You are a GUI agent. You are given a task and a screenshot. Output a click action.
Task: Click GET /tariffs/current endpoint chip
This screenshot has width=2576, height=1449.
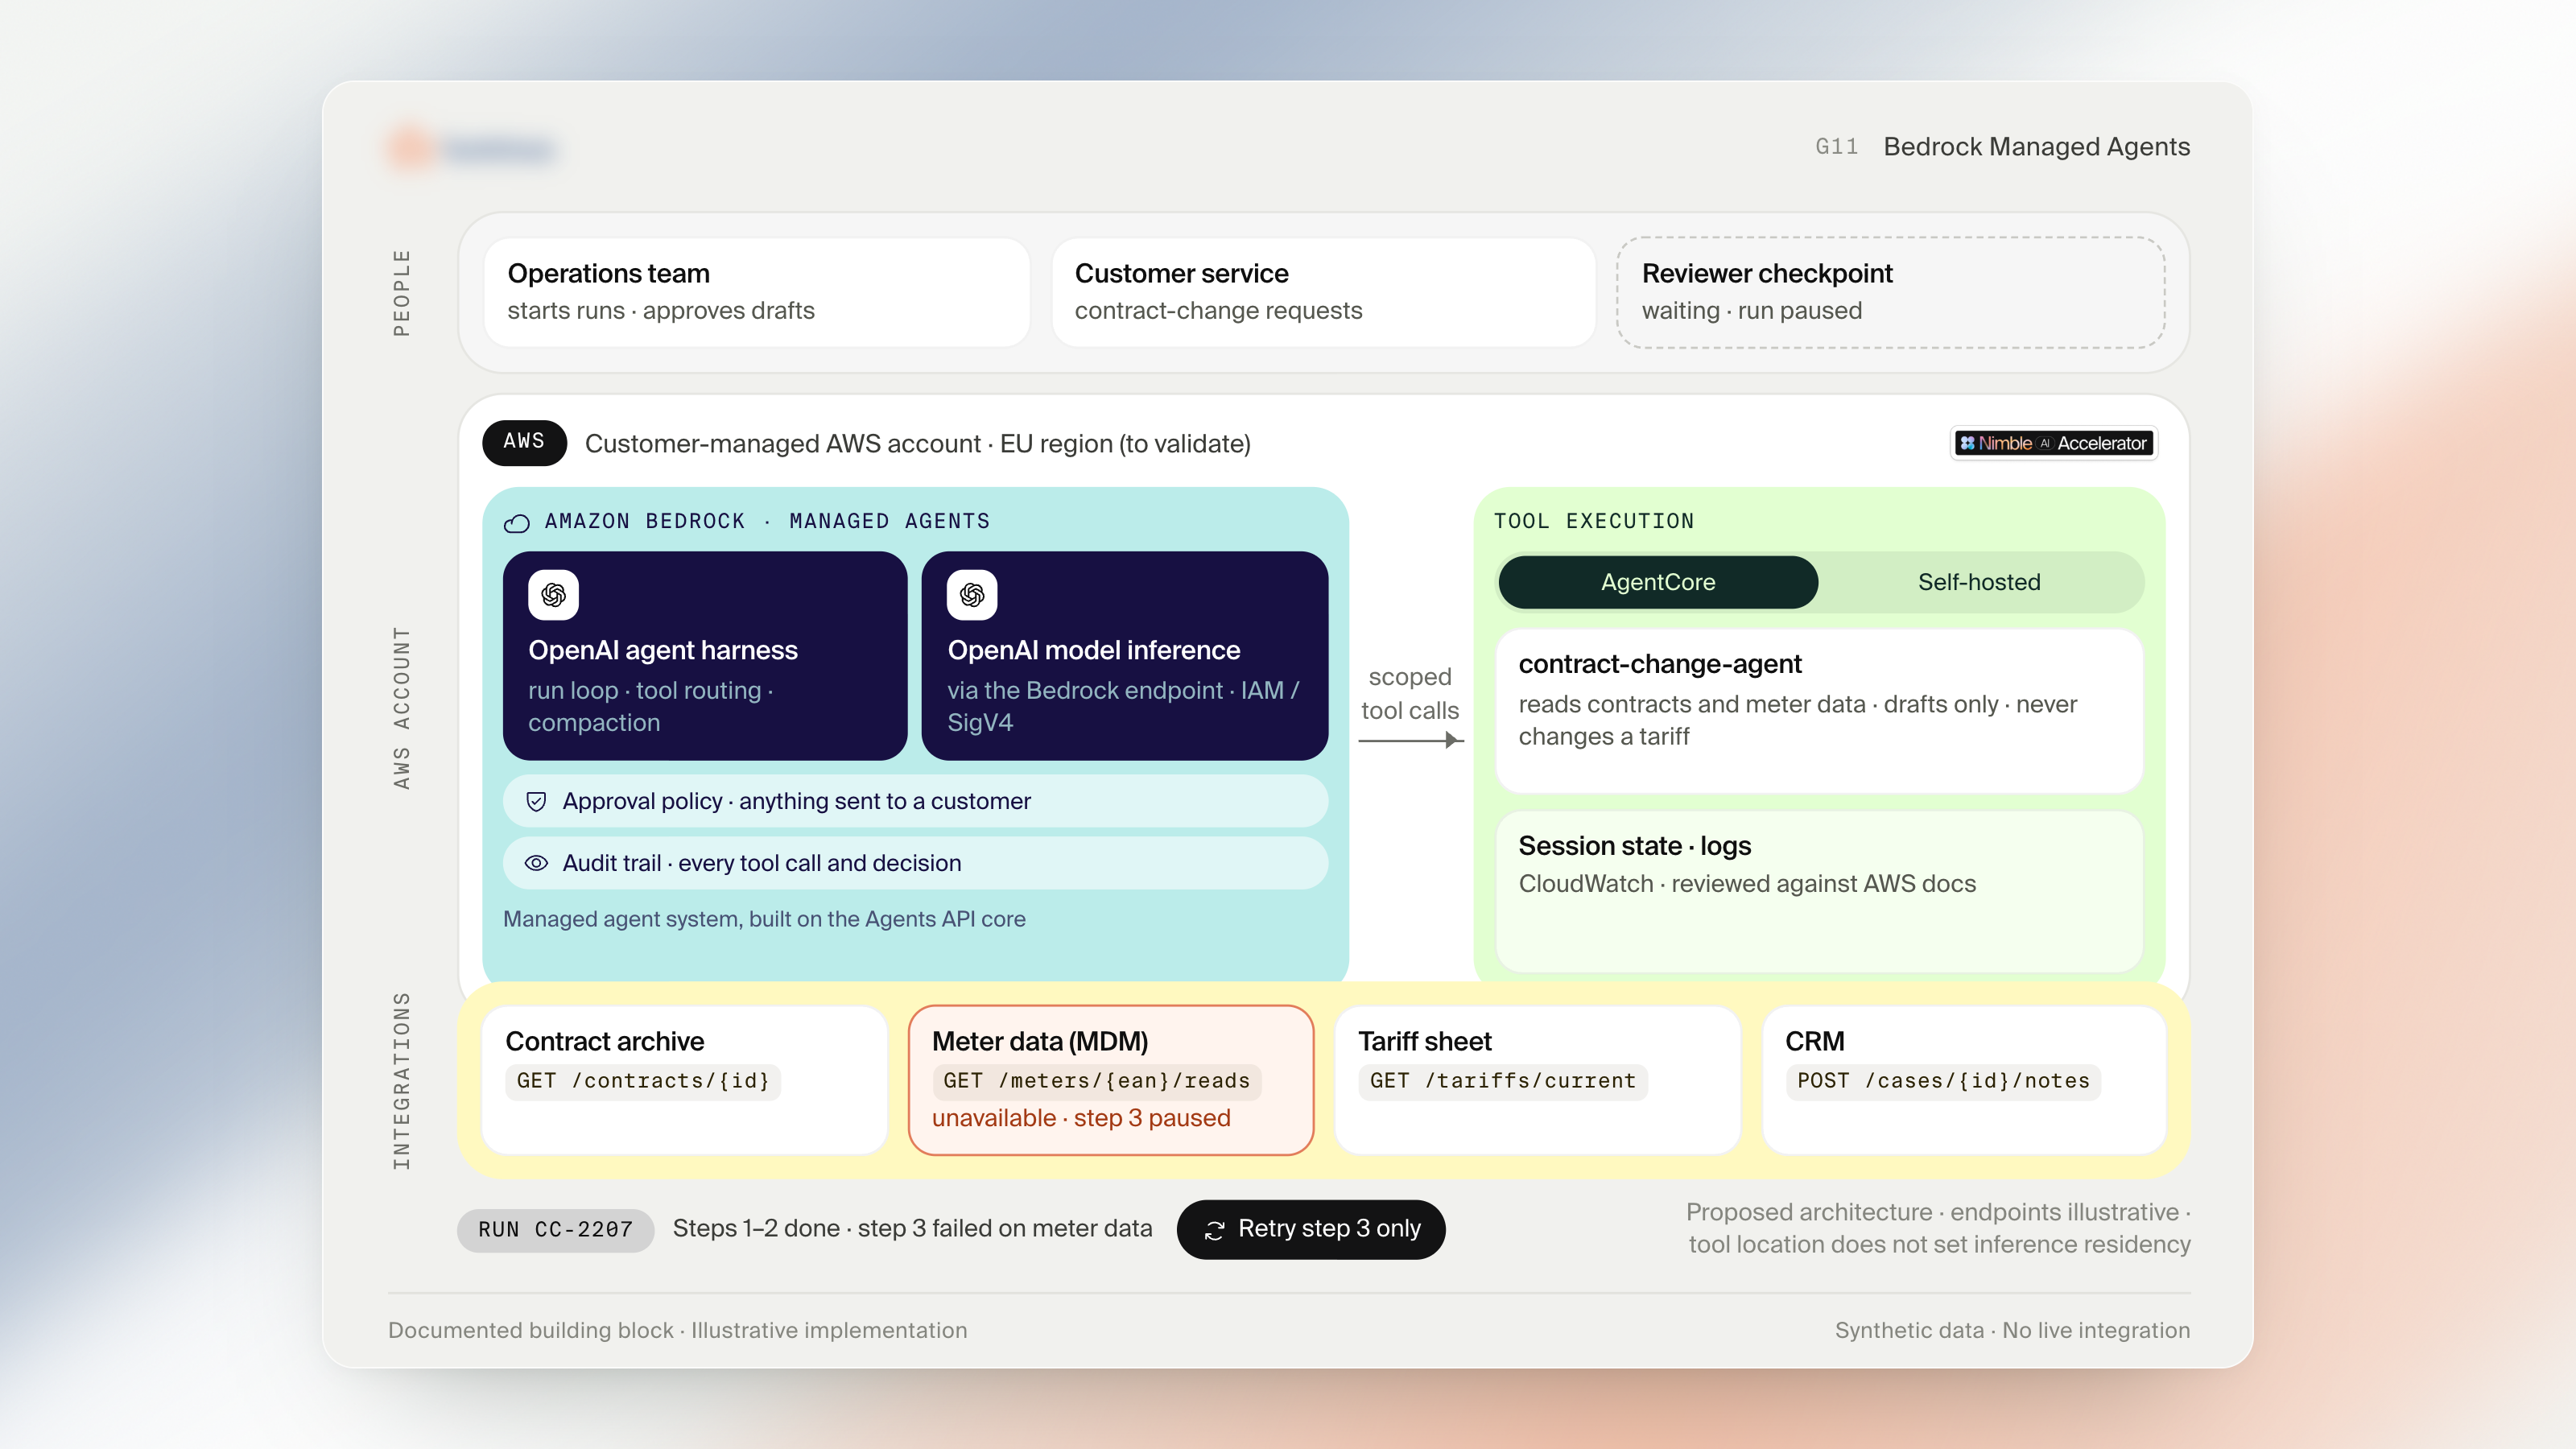(x=1502, y=1081)
